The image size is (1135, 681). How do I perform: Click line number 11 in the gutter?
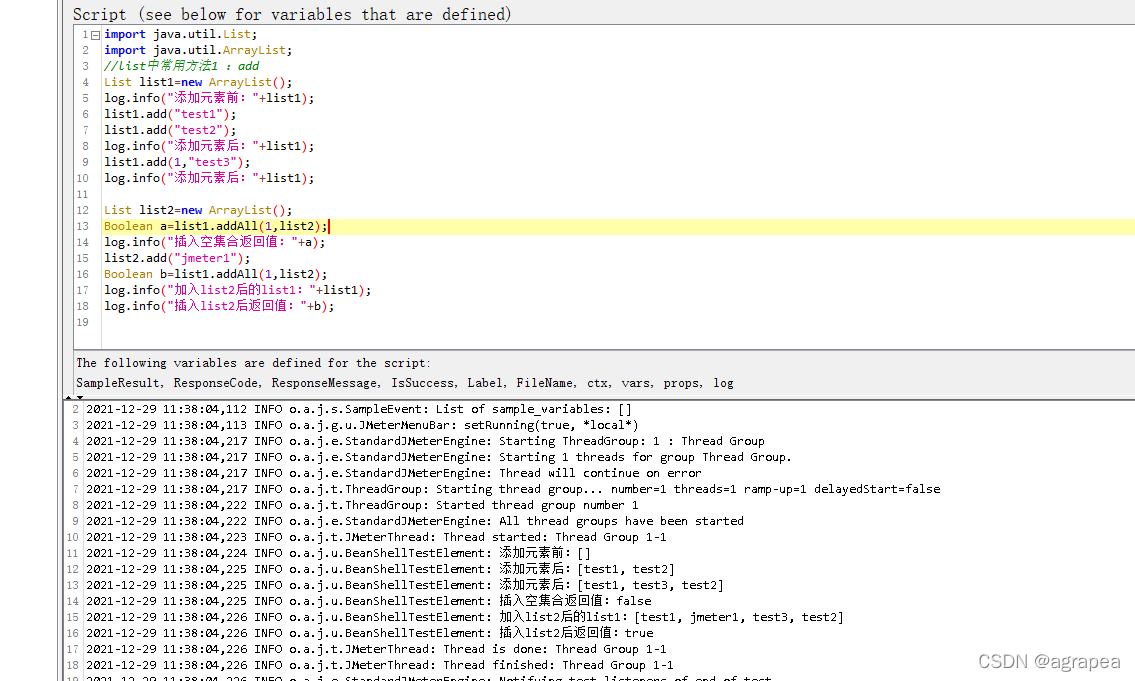tap(83, 194)
